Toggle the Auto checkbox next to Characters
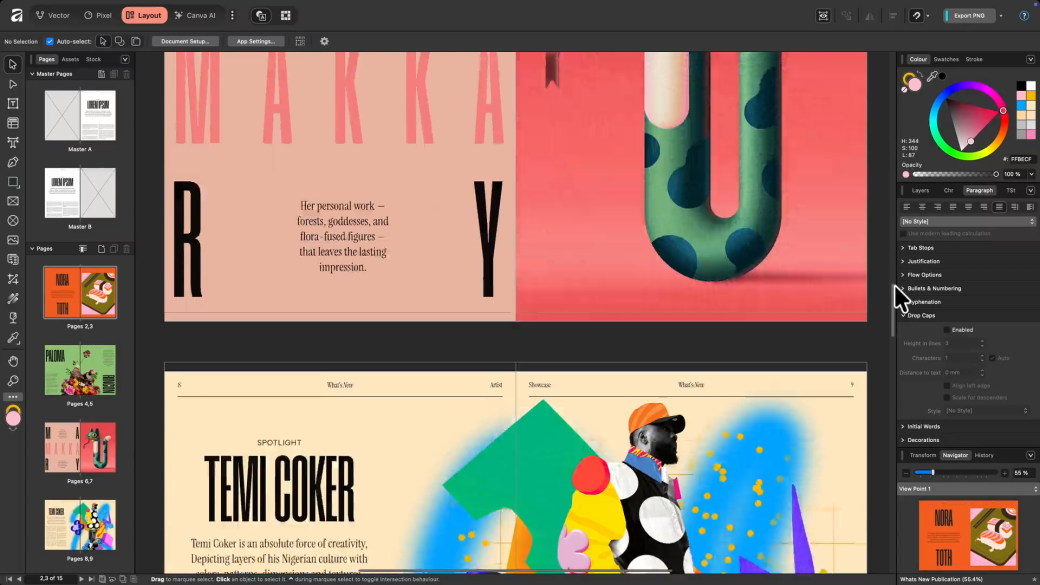This screenshot has height=585, width=1040. click(992, 357)
